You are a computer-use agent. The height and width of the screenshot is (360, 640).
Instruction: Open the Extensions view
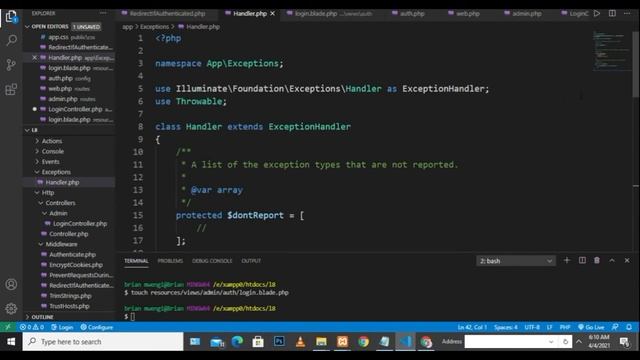(x=11, y=89)
